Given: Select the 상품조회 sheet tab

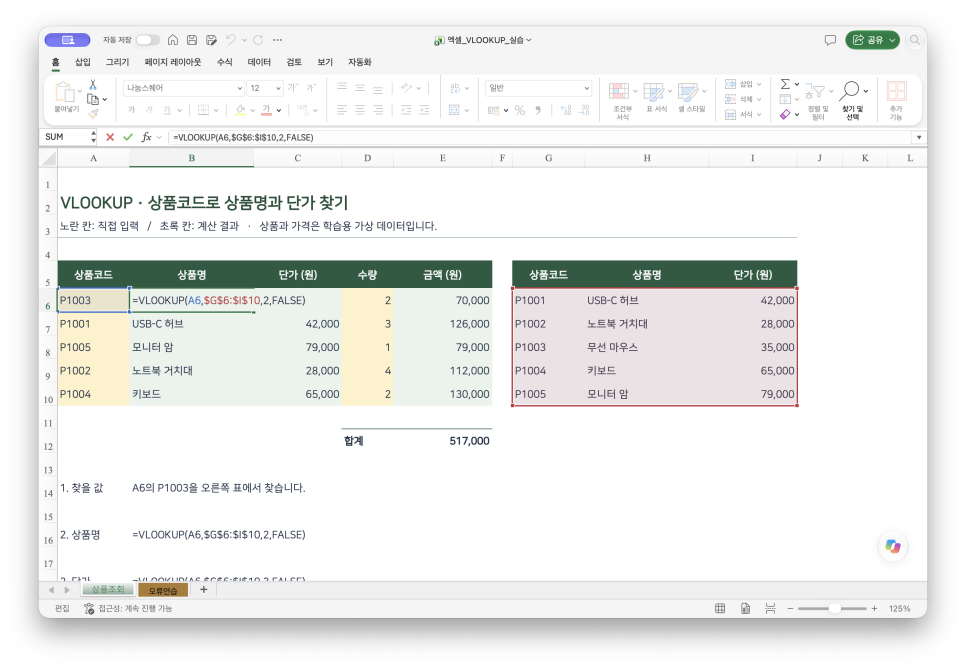Looking at the screenshot, I should click(x=108, y=590).
